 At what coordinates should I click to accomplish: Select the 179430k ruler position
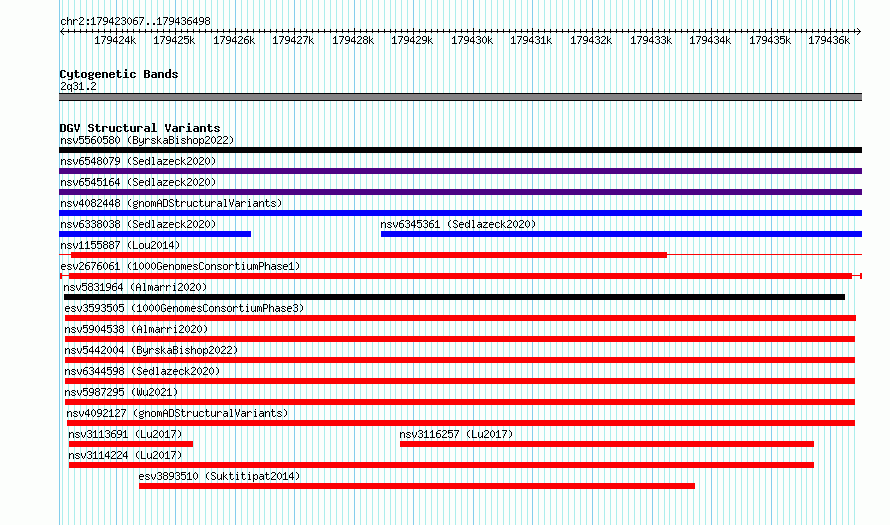472,40
